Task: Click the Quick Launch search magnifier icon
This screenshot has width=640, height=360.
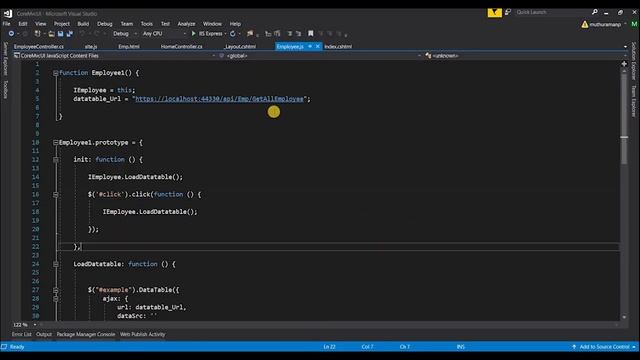Action: pos(595,12)
